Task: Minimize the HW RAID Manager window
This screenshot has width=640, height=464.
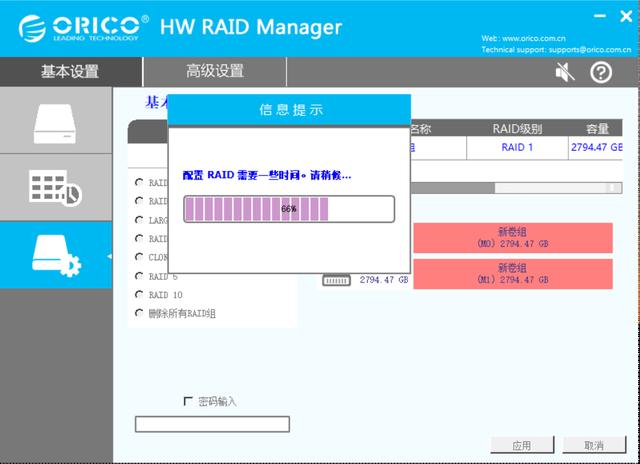Action: [600, 16]
